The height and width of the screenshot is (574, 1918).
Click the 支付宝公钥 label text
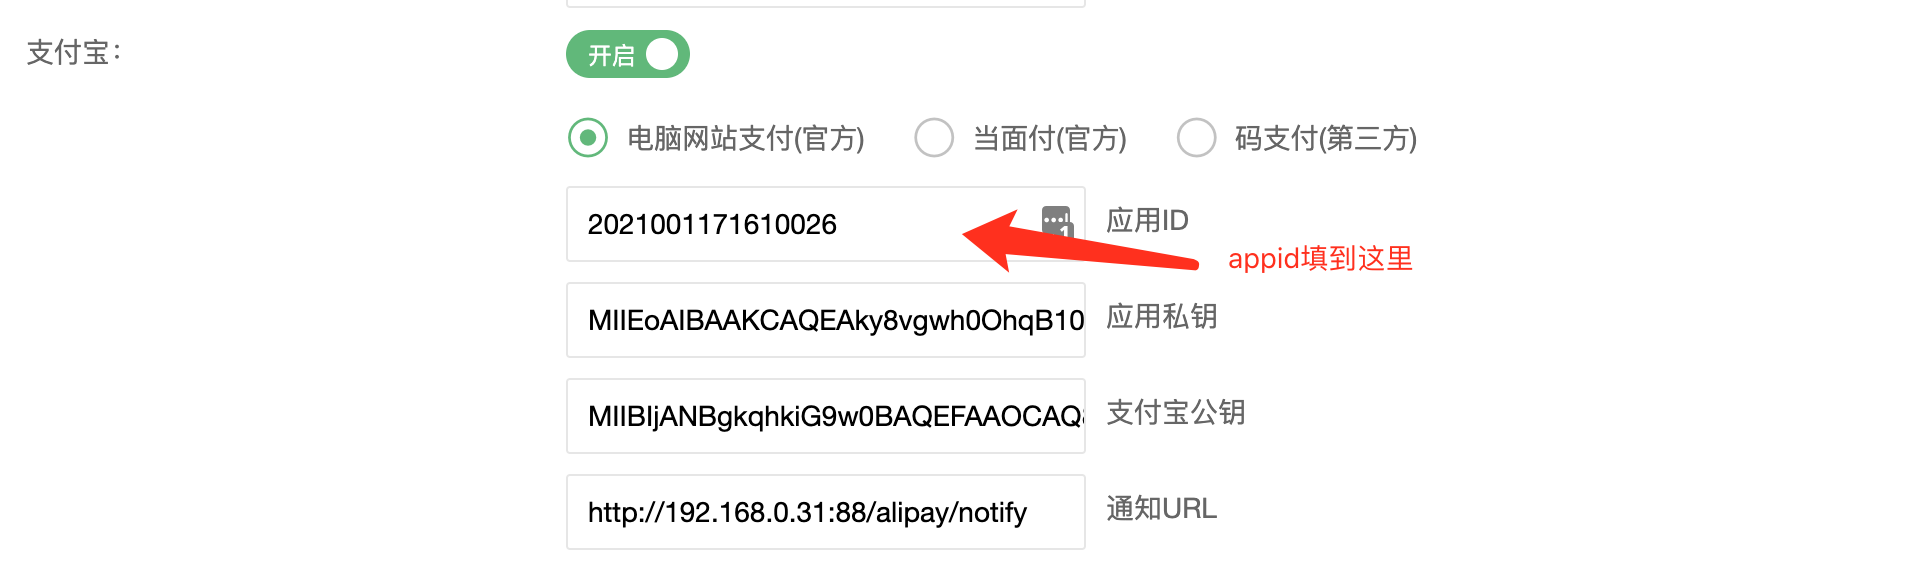click(1175, 412)
